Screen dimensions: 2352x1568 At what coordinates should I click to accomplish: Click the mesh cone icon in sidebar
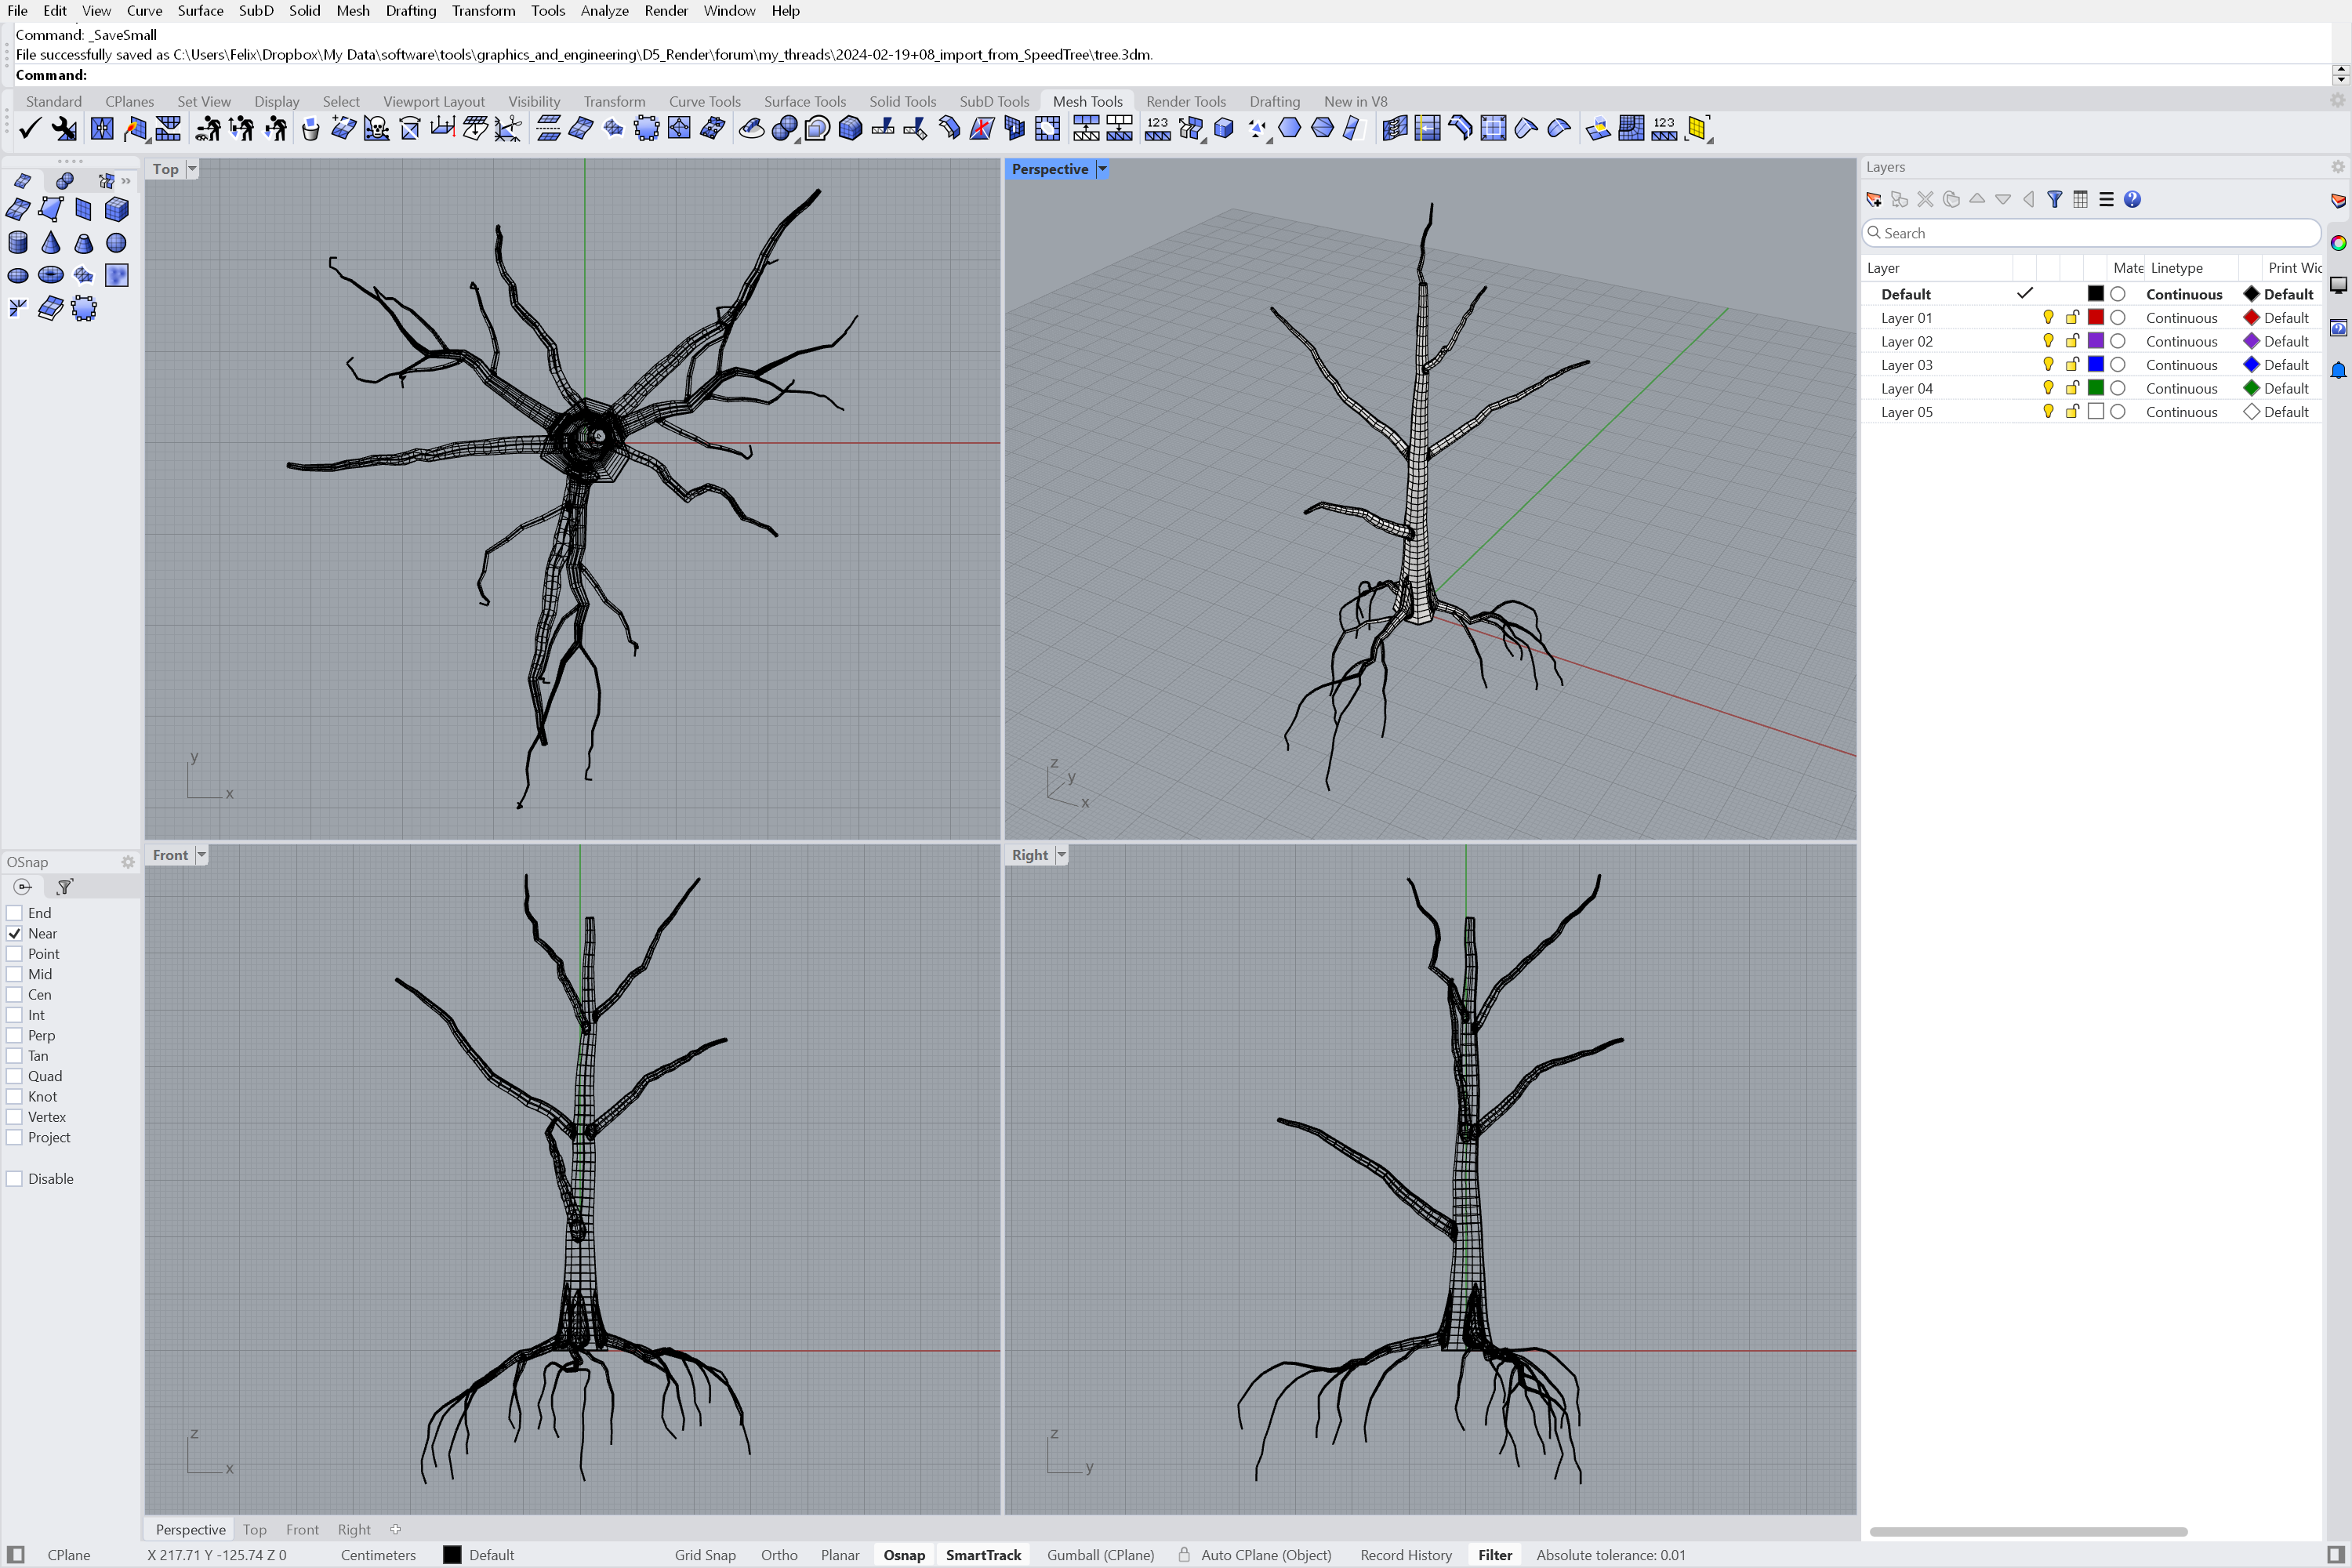tap(50, 242)
